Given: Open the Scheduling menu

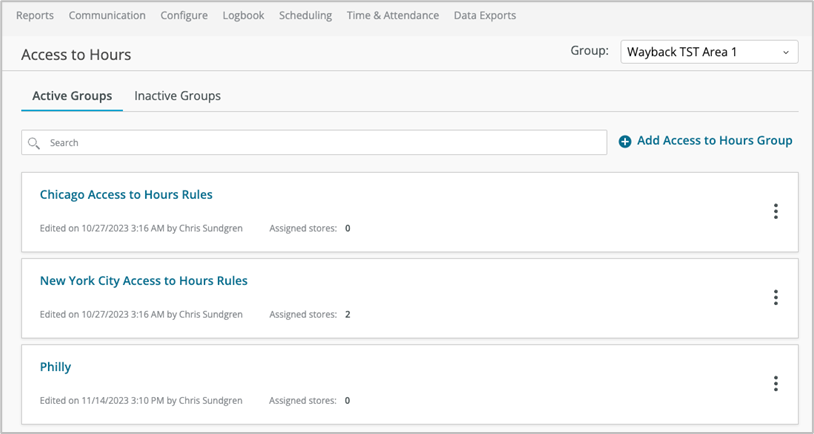Looking at the screenshot, I should pos(307,15).
